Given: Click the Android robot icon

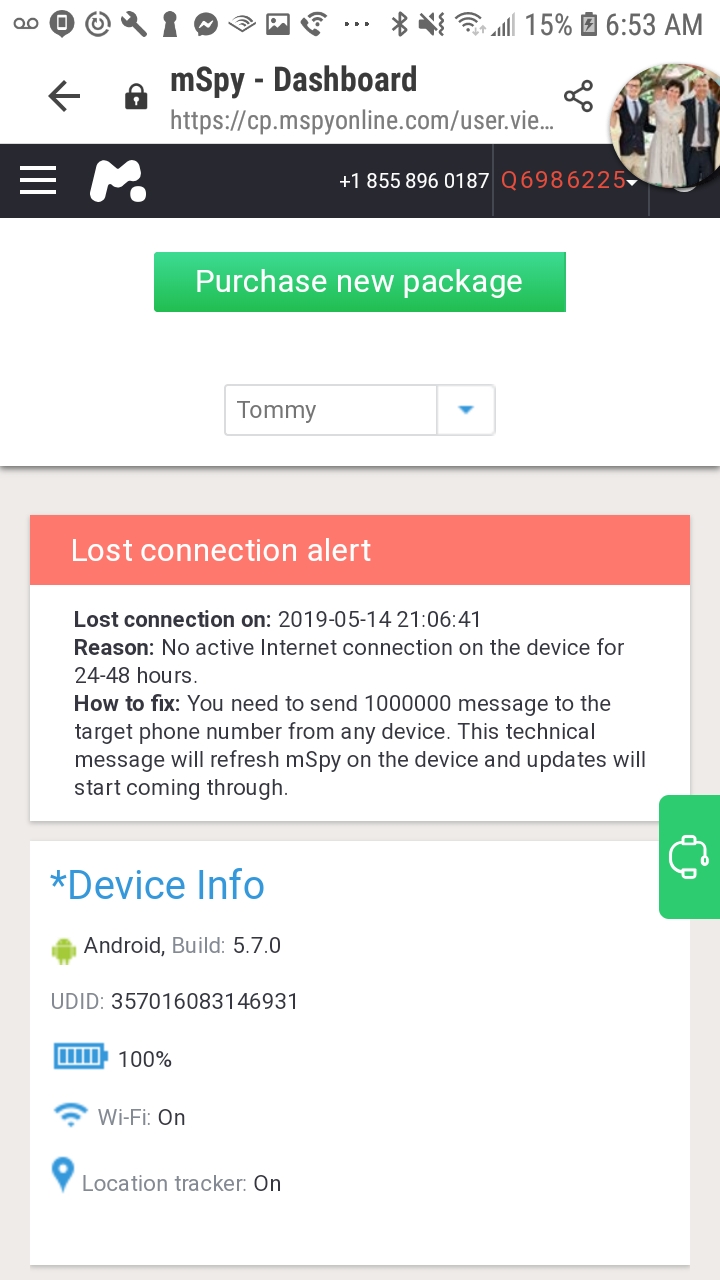Looking at the screenshot, I should pos(64,949).
